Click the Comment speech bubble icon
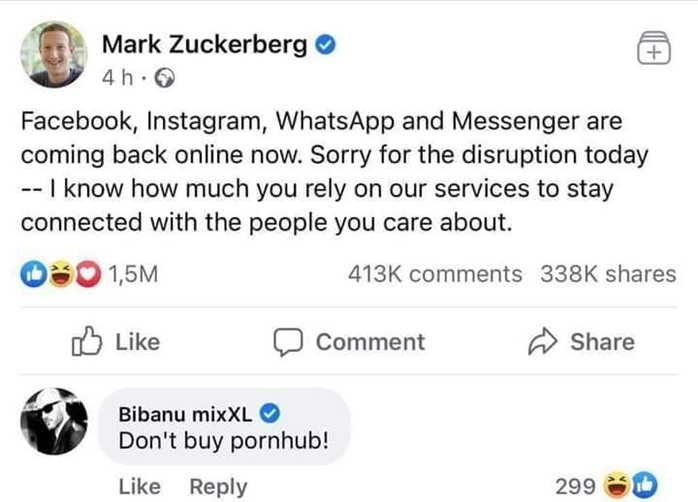The image size is (698, 502). click(288, 342)
